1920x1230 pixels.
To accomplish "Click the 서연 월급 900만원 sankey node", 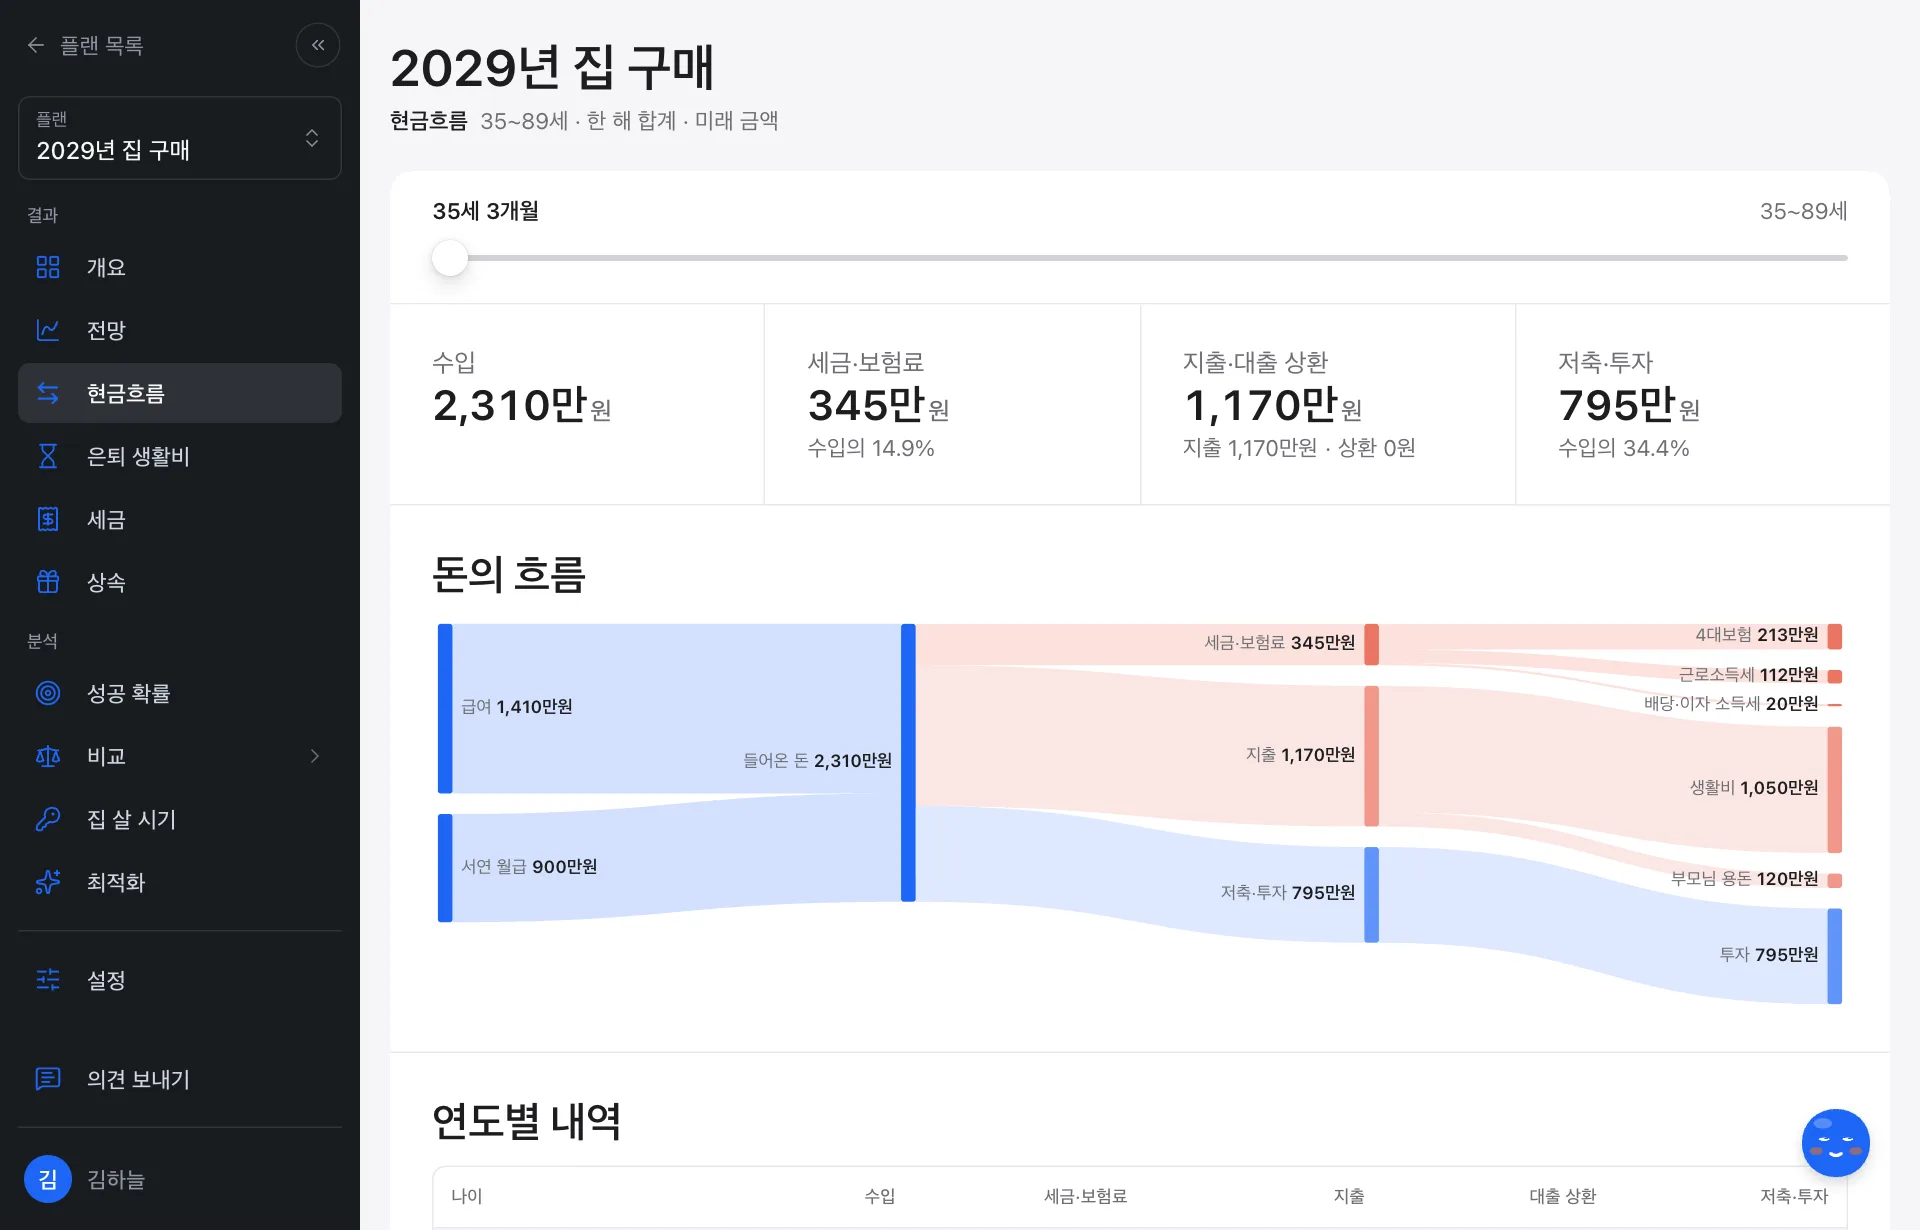I will (445, 868).
